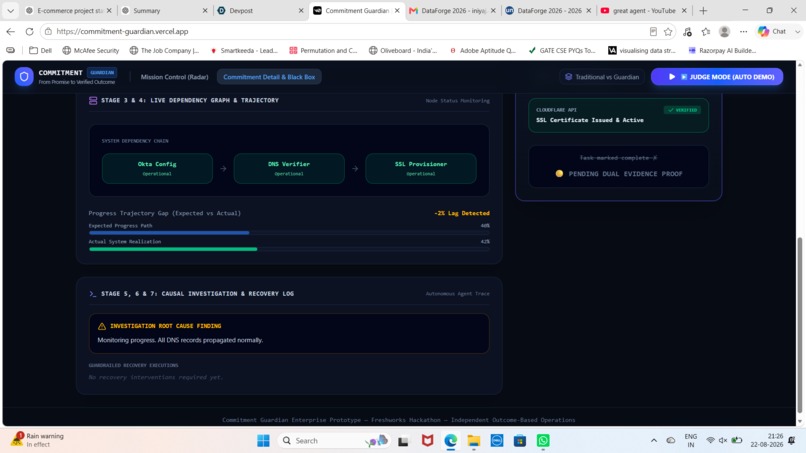Screen dimensions: 806x453
Task: Click the 'Autonomous Agent Trace' label
Action: 457,294
